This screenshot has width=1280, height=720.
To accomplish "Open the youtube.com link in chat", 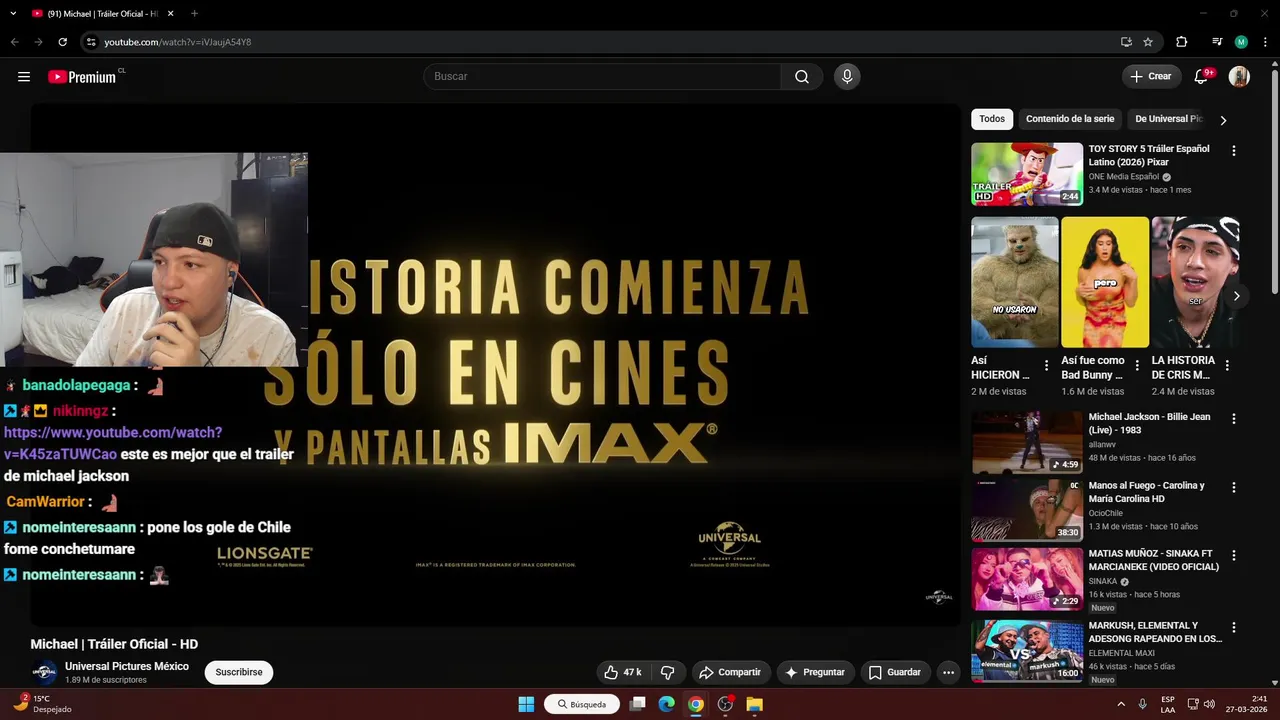I will (x=113, y=443).
